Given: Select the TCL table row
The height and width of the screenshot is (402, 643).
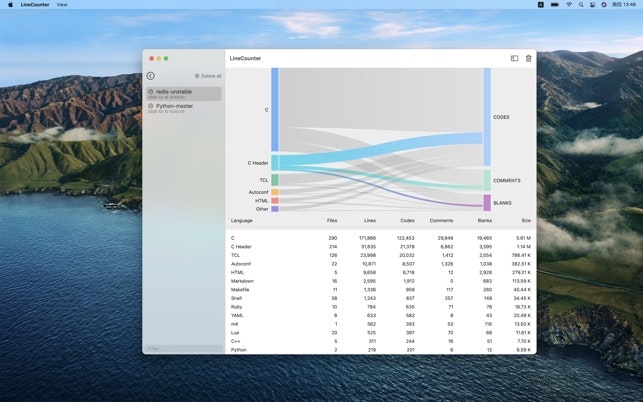Looking at the screenshot, I should [x=381, y=255].
